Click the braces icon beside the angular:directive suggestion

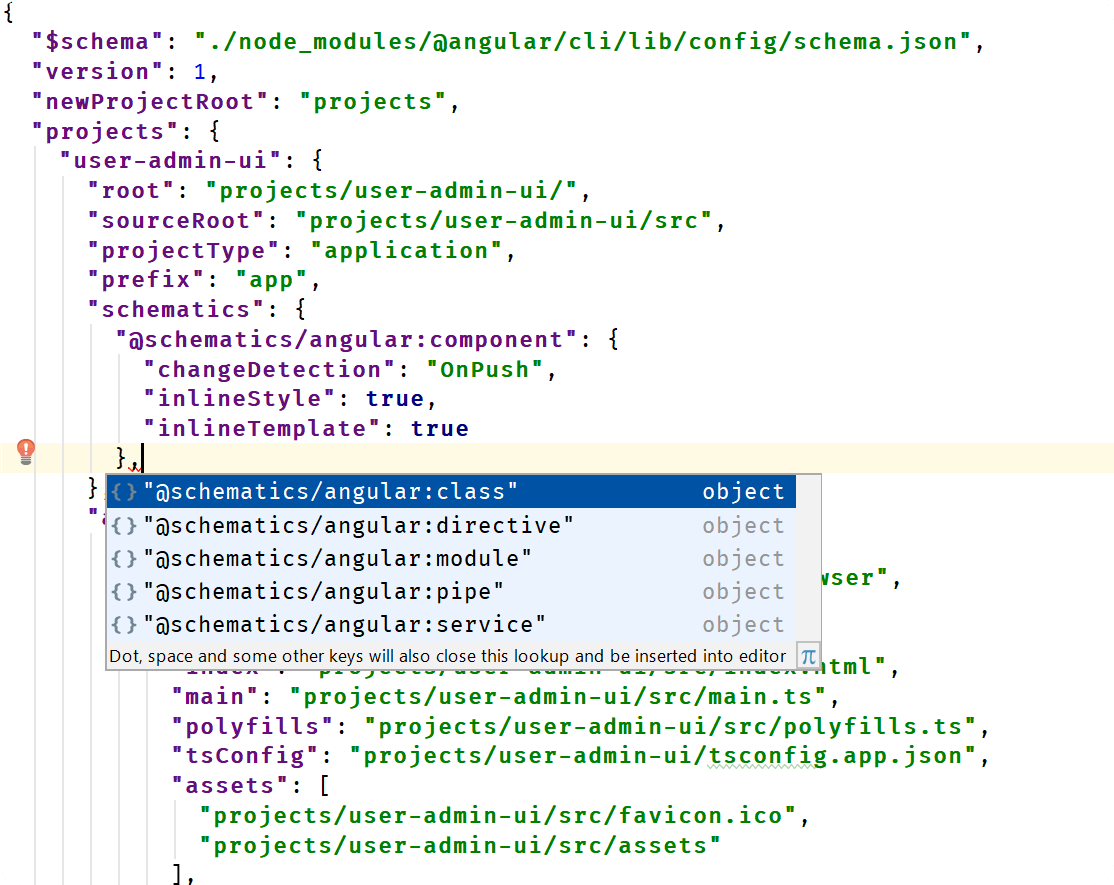tap(124, 525)
